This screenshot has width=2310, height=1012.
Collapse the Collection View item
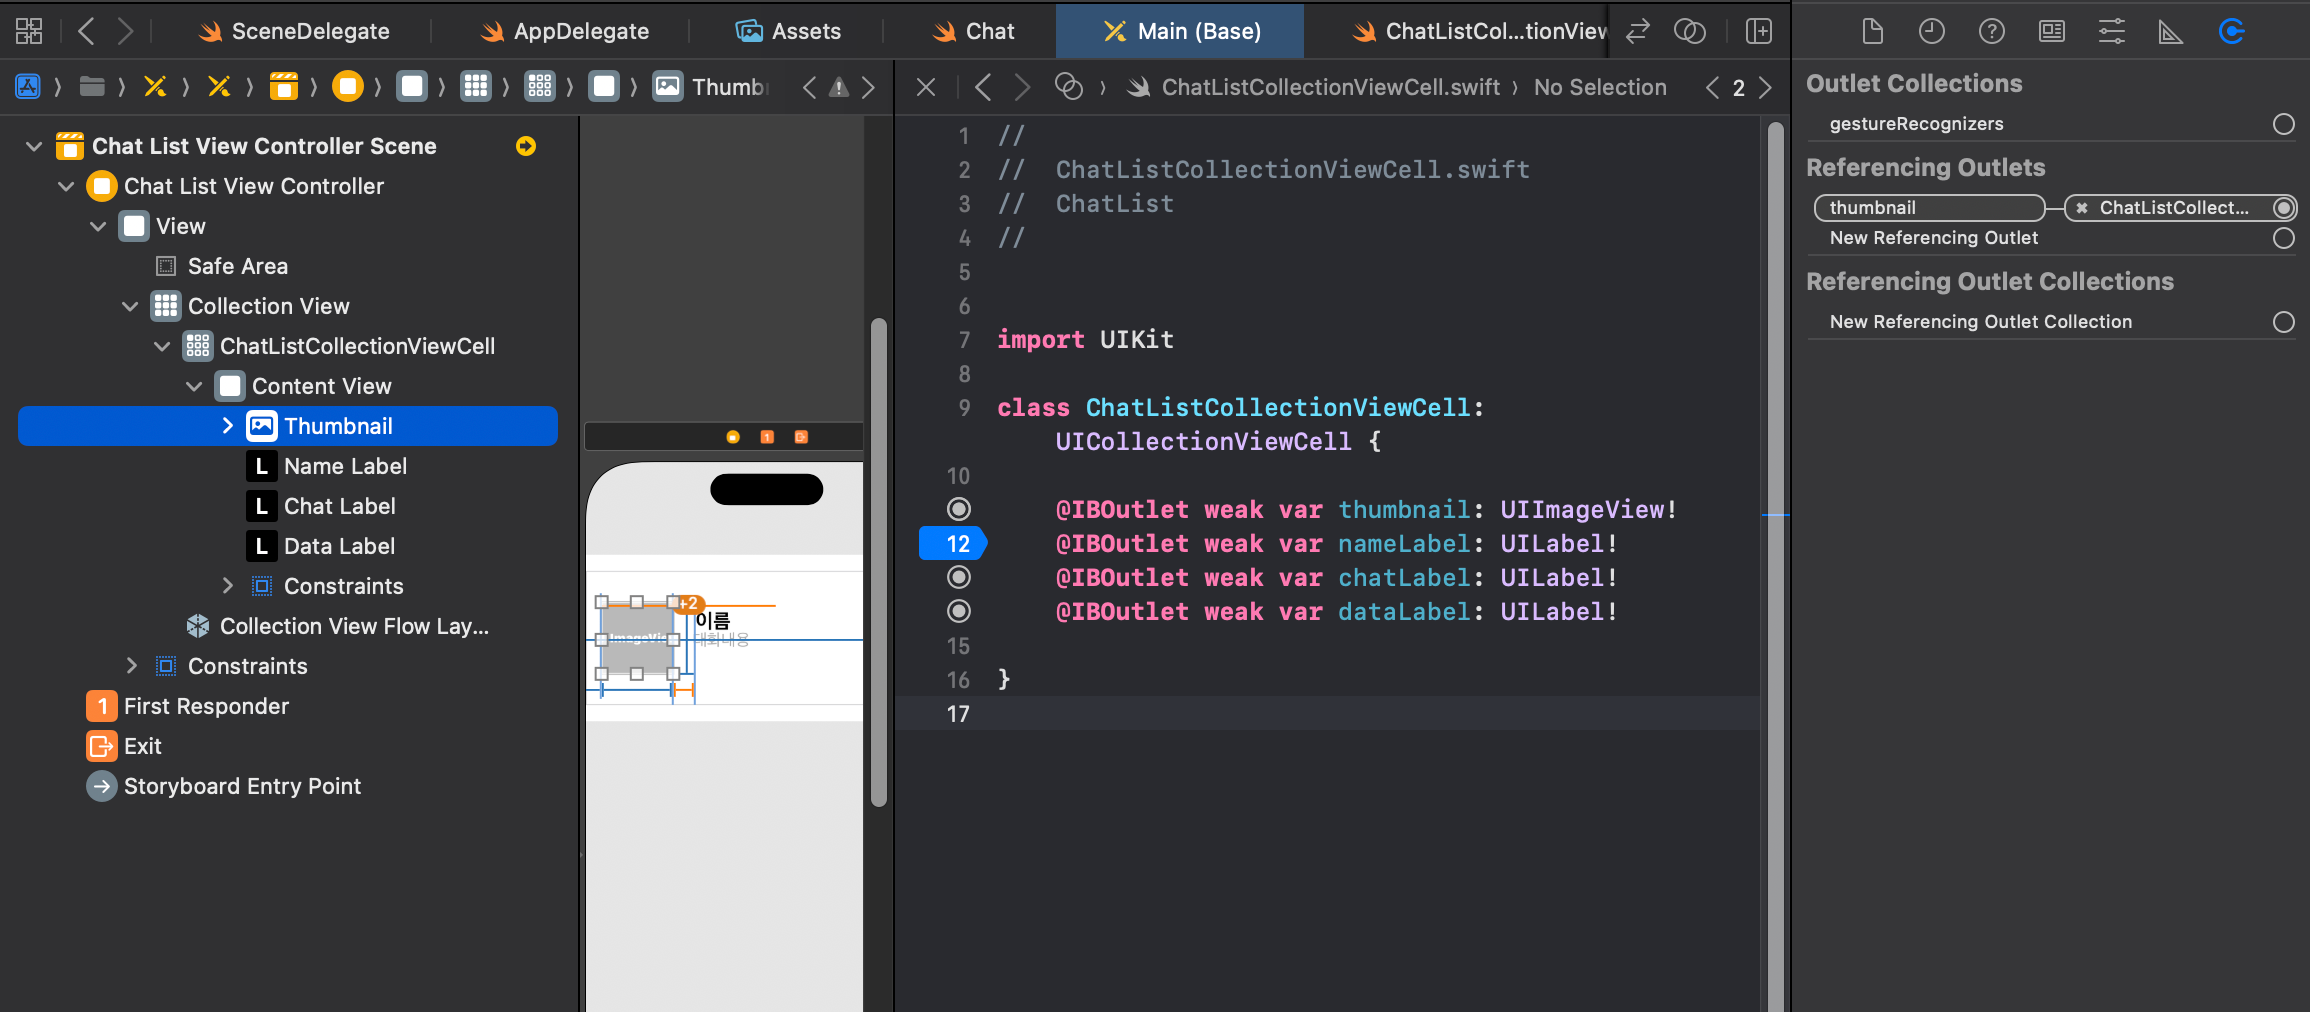pos(130,306)
